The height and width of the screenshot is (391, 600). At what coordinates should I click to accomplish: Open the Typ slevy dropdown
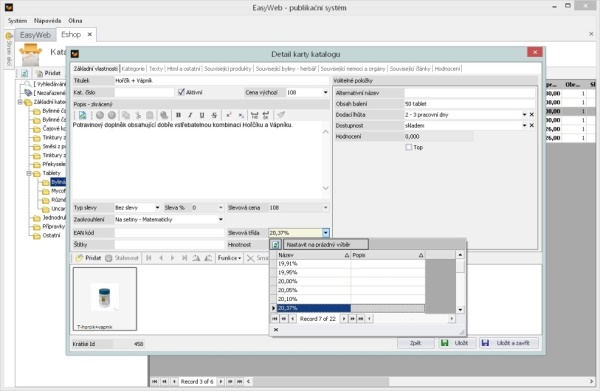pyautogui.click(x=157, y=208)
